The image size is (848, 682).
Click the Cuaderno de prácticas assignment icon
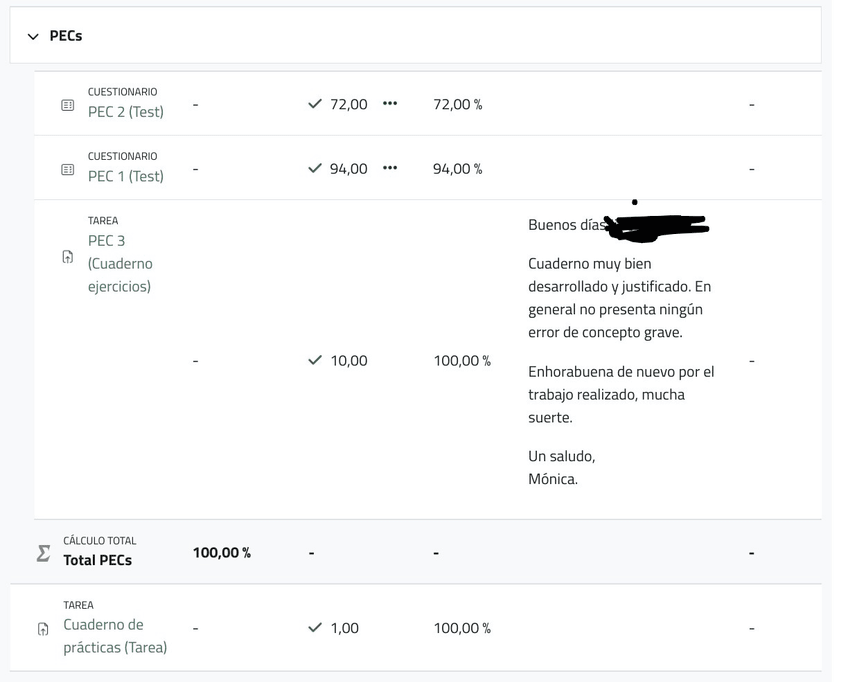click(x=43, y=629)
